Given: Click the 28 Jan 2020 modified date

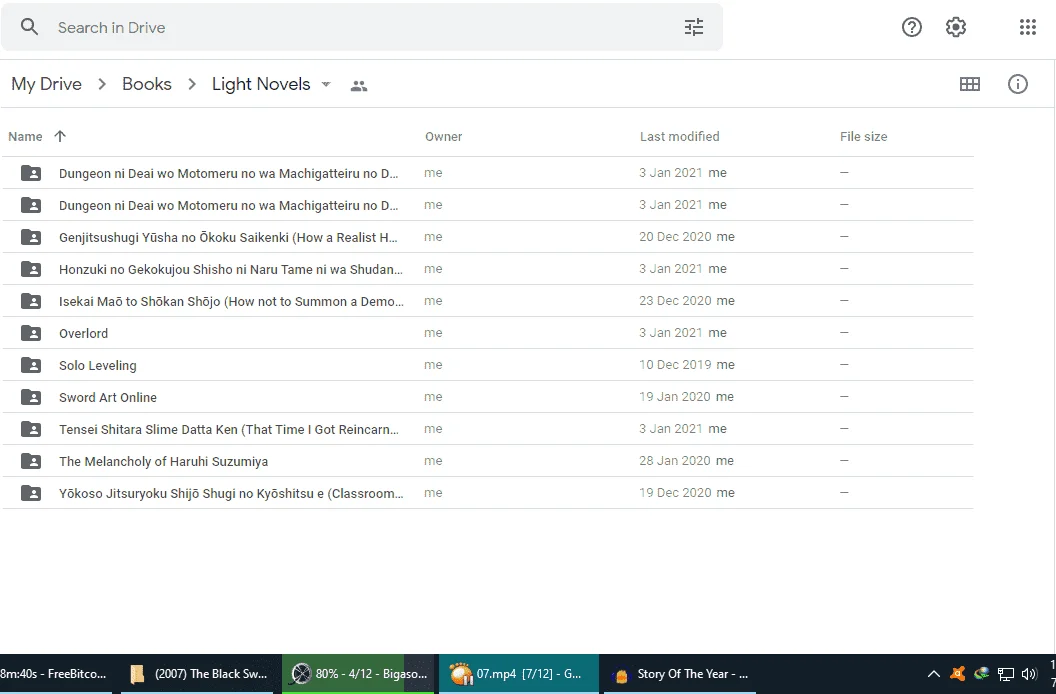Looking at the screenshot, I should click(675, 461).
